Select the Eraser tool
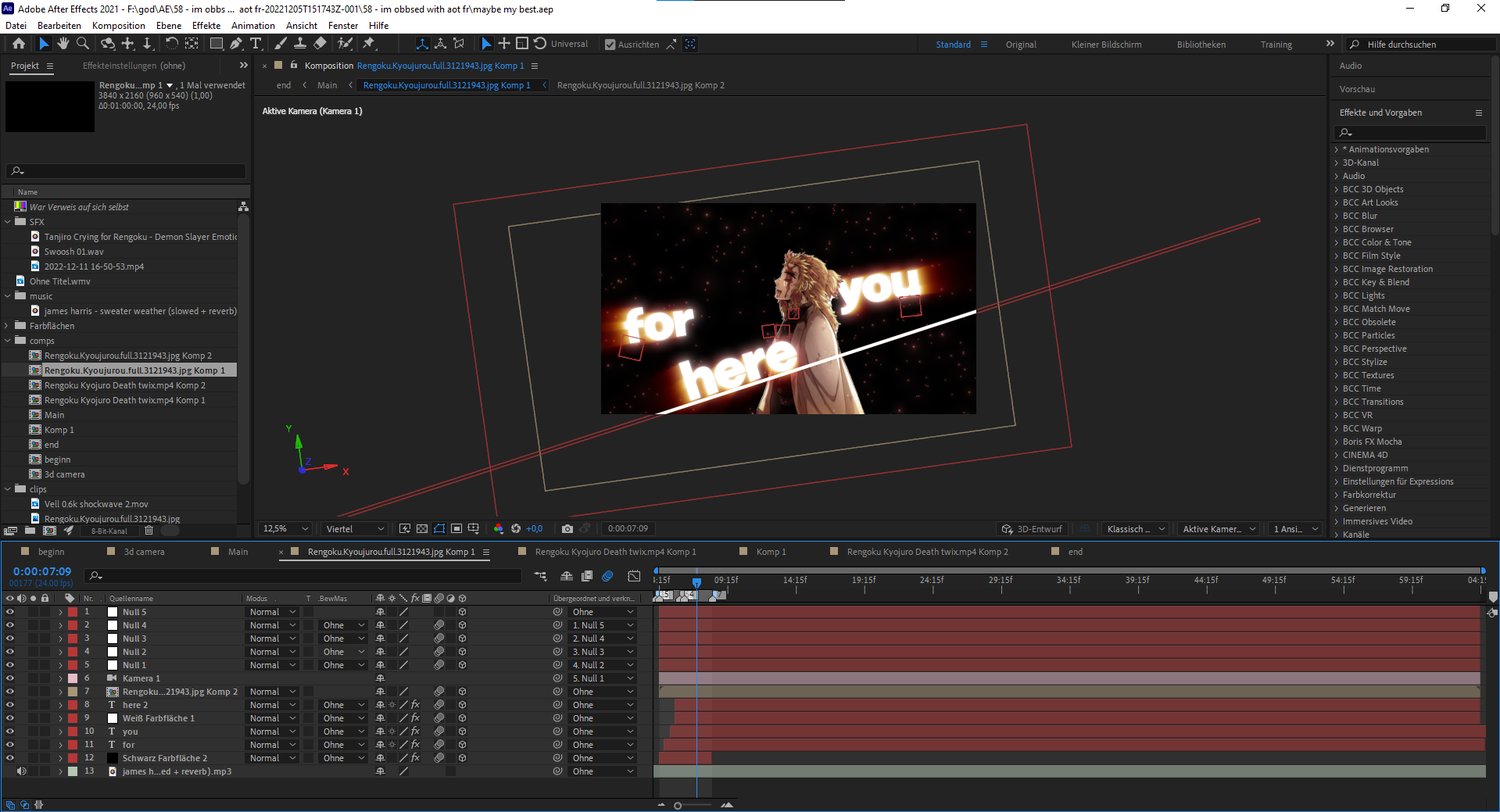 (320, 44)
